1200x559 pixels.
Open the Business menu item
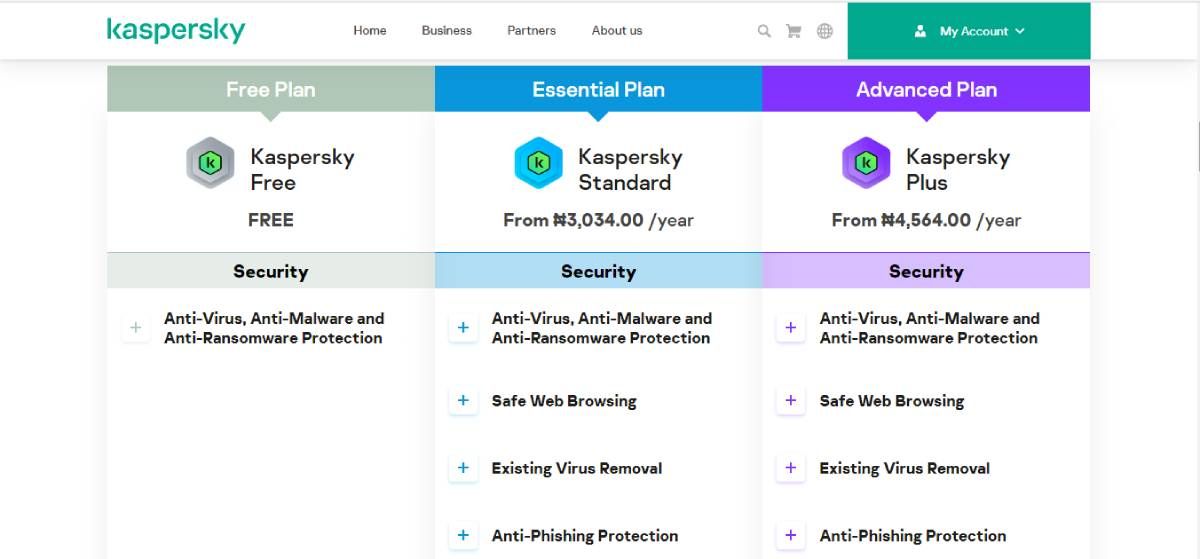pos(447,30)
